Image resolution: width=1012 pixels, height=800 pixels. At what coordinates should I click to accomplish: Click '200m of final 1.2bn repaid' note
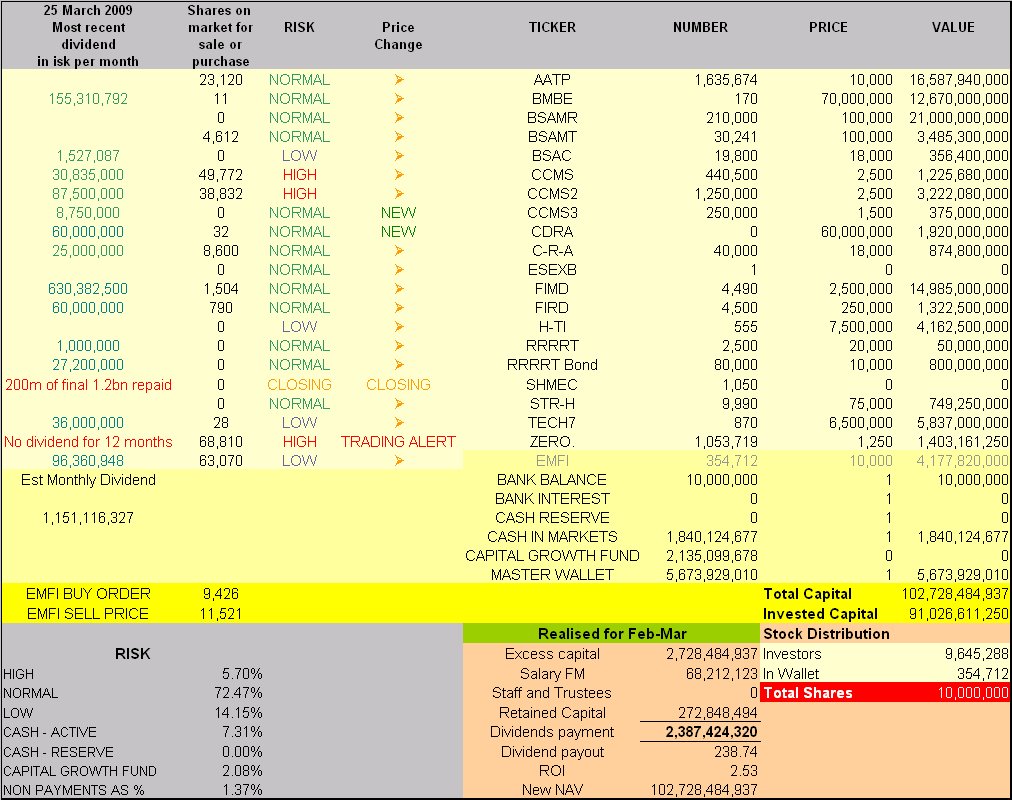pos(88,385)
